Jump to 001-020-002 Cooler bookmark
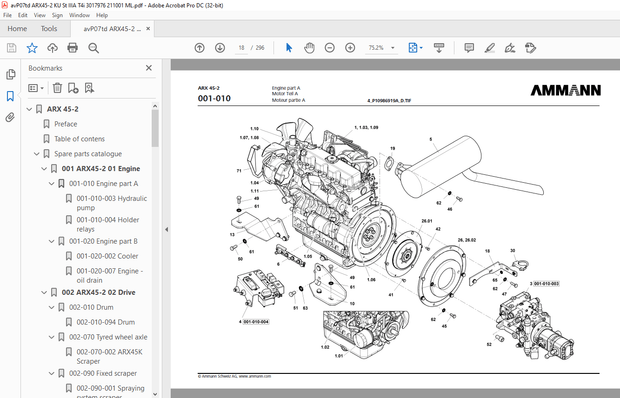 coord(107,256)
